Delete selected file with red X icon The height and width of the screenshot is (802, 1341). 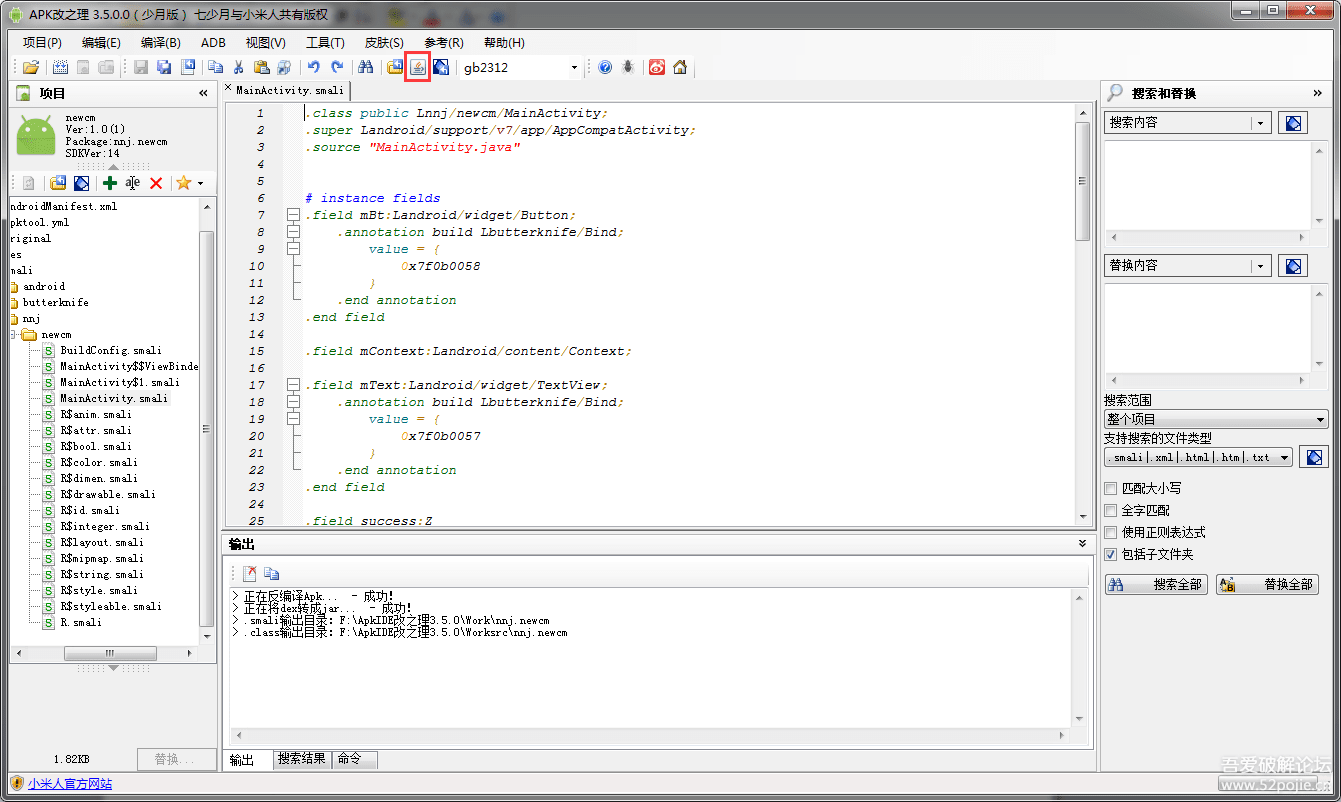156,183
